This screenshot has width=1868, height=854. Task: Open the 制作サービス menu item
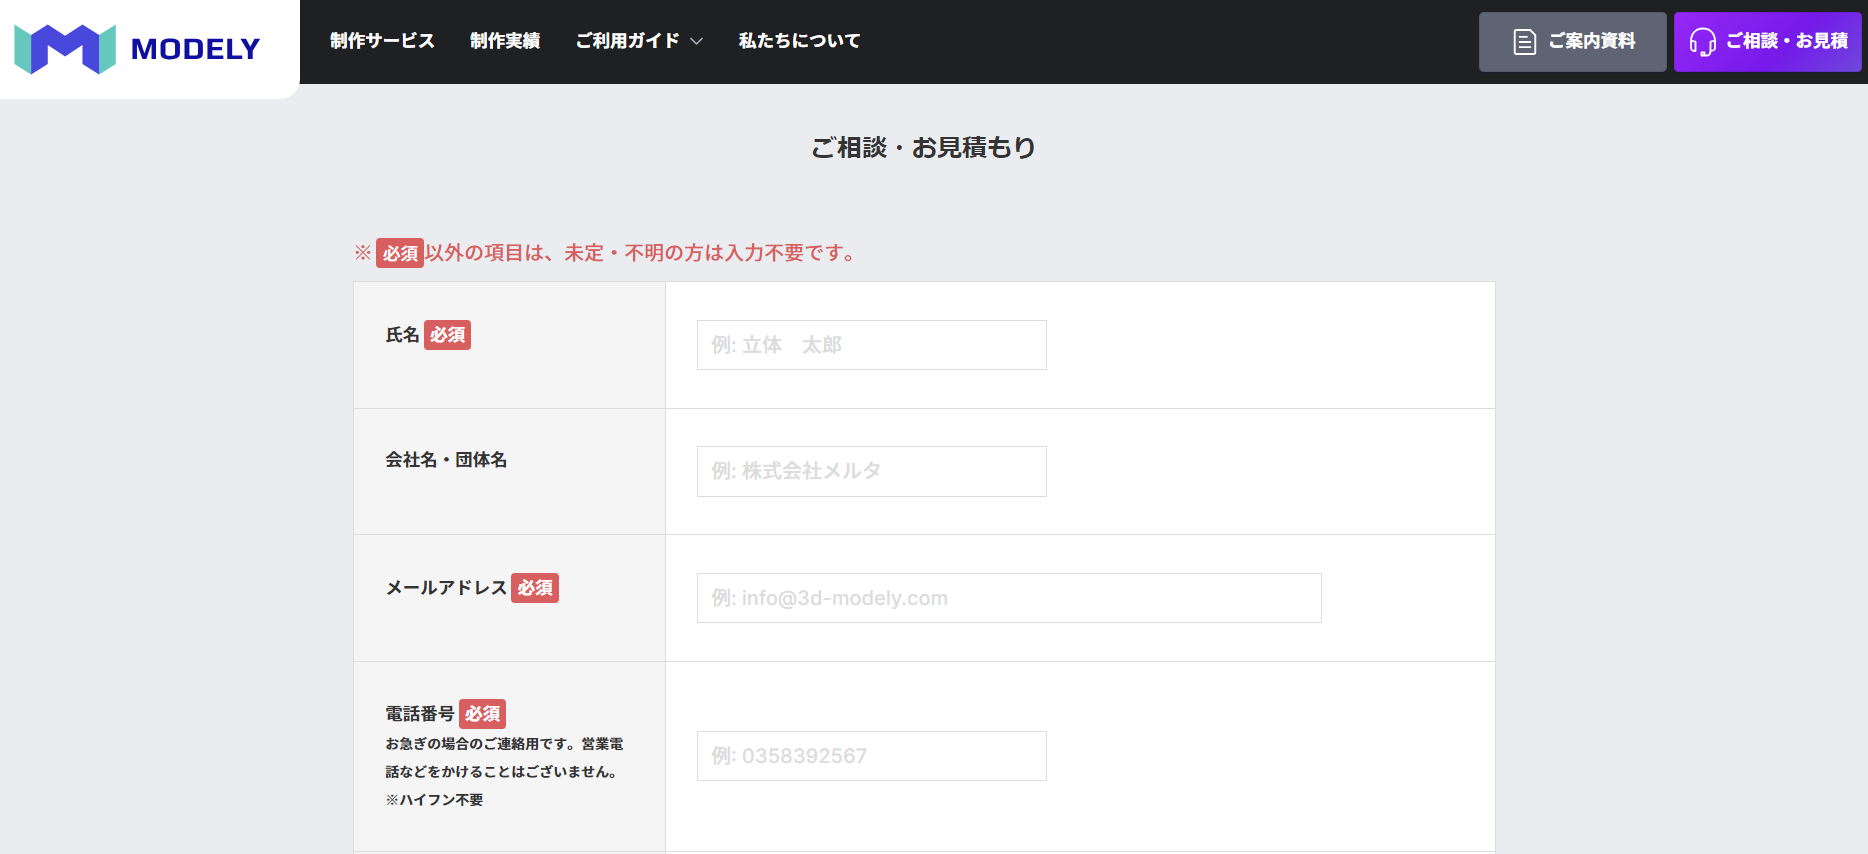(382, 41)
